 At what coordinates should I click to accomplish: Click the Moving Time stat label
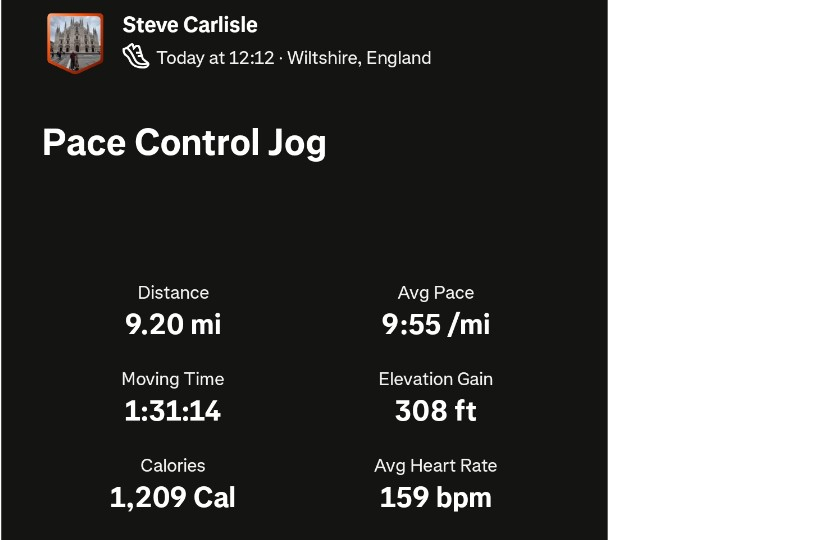coord(173,379)
